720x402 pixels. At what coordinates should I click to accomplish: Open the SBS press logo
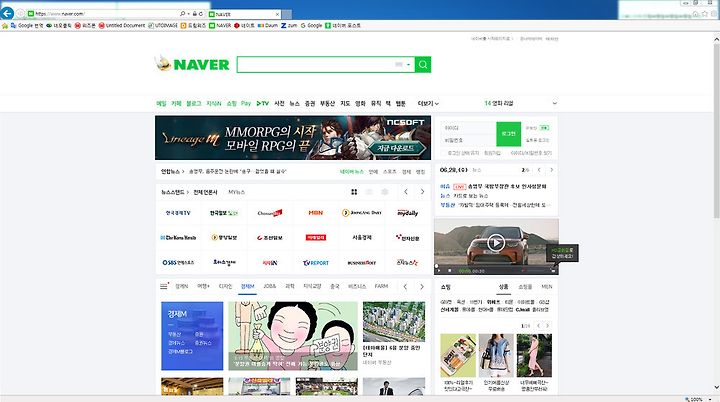pyautogui.click(x=178, y=263)
